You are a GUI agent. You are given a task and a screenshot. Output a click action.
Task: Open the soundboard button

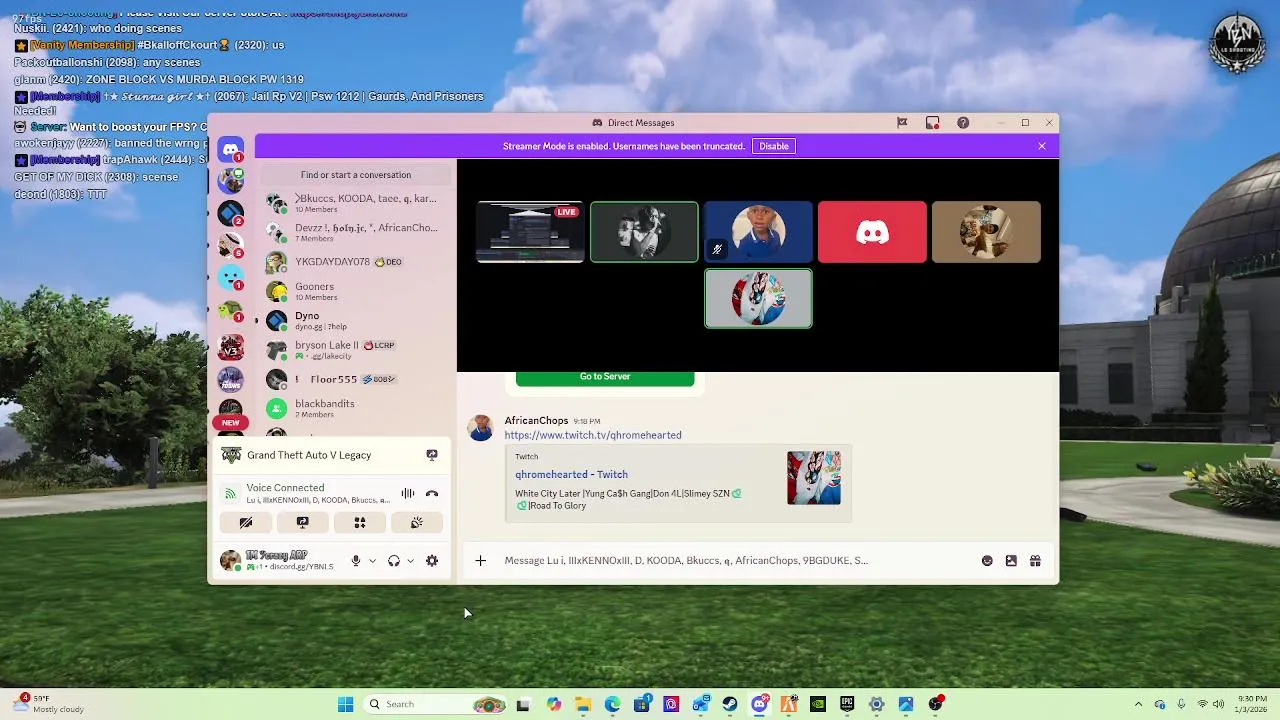417,523
